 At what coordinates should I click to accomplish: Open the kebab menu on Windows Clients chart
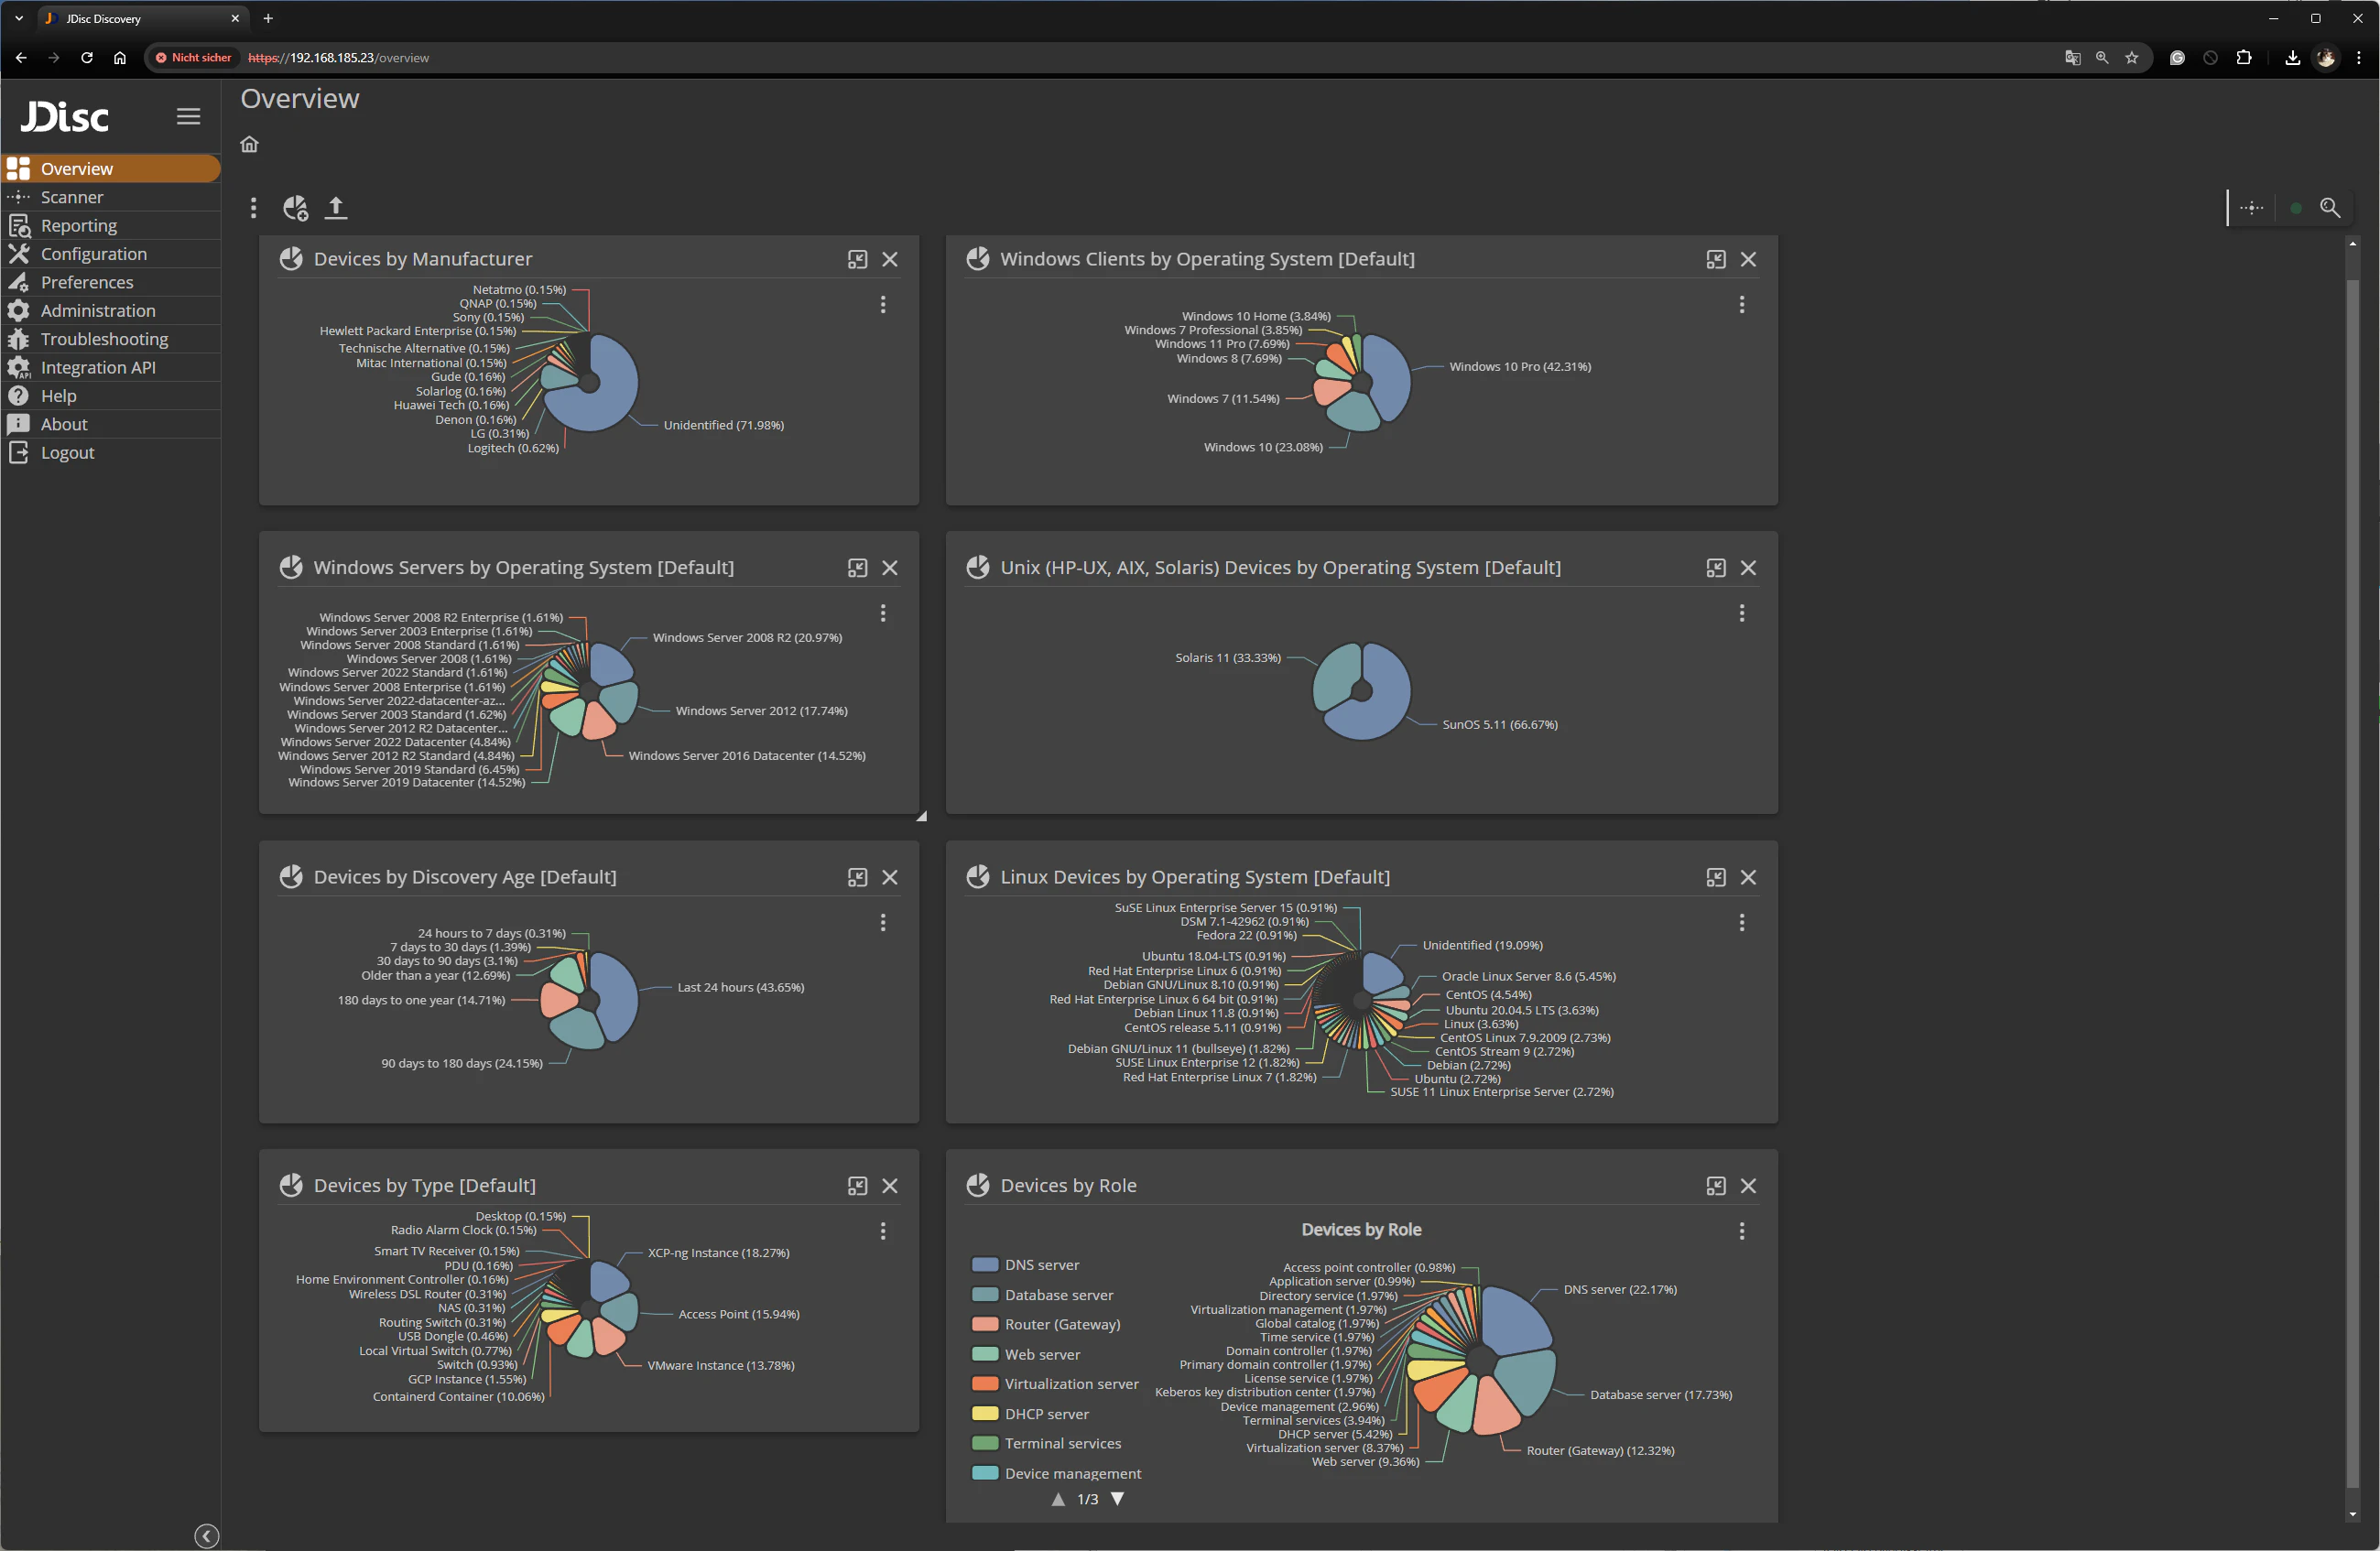[x=1741, y=305]
